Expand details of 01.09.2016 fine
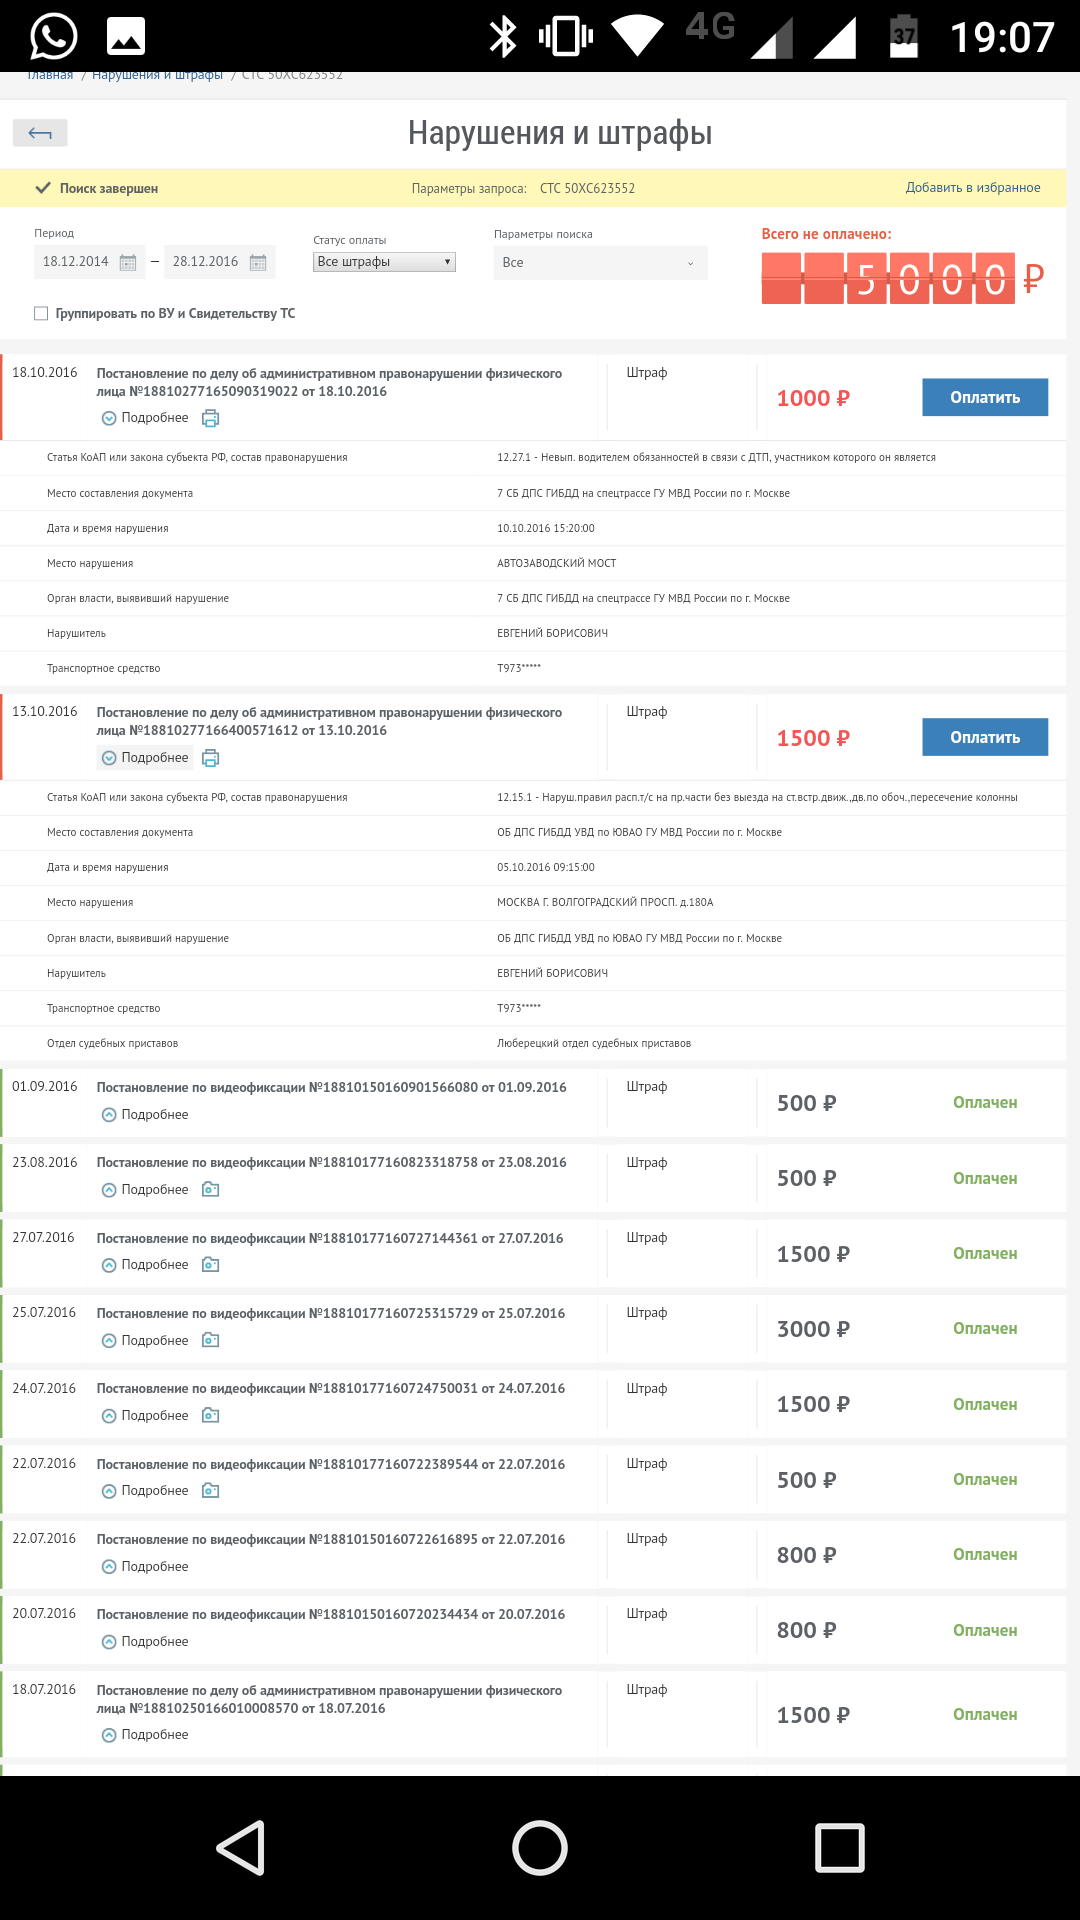This screenshot has width=1080, height=1920. pos(145,1114)
